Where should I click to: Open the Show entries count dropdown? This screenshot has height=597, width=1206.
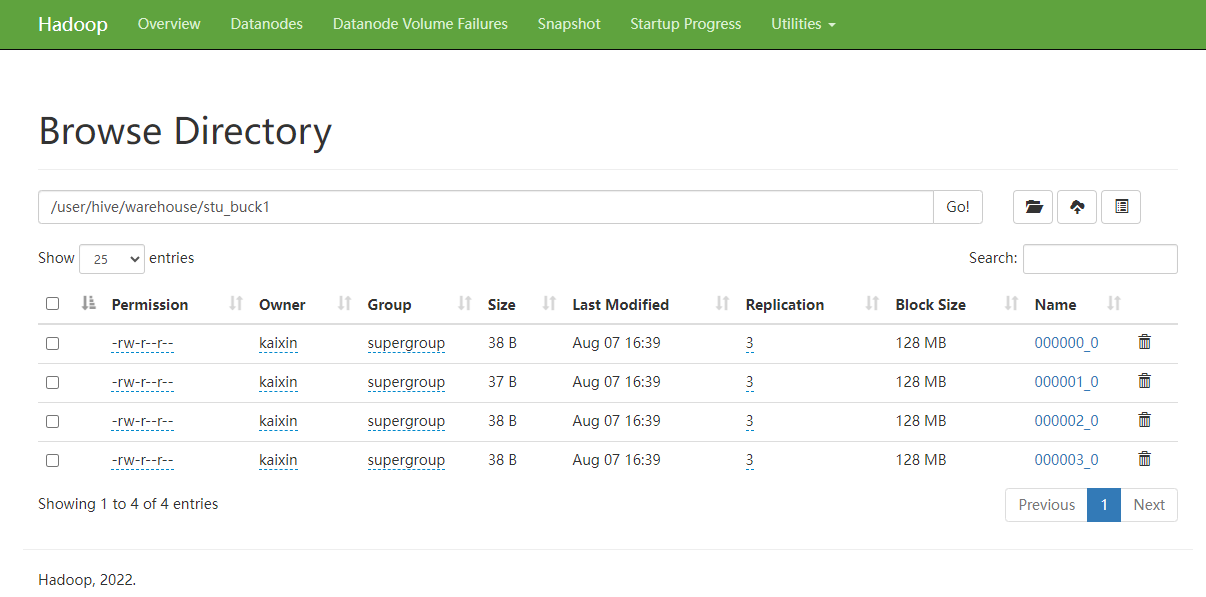(112, 259)
